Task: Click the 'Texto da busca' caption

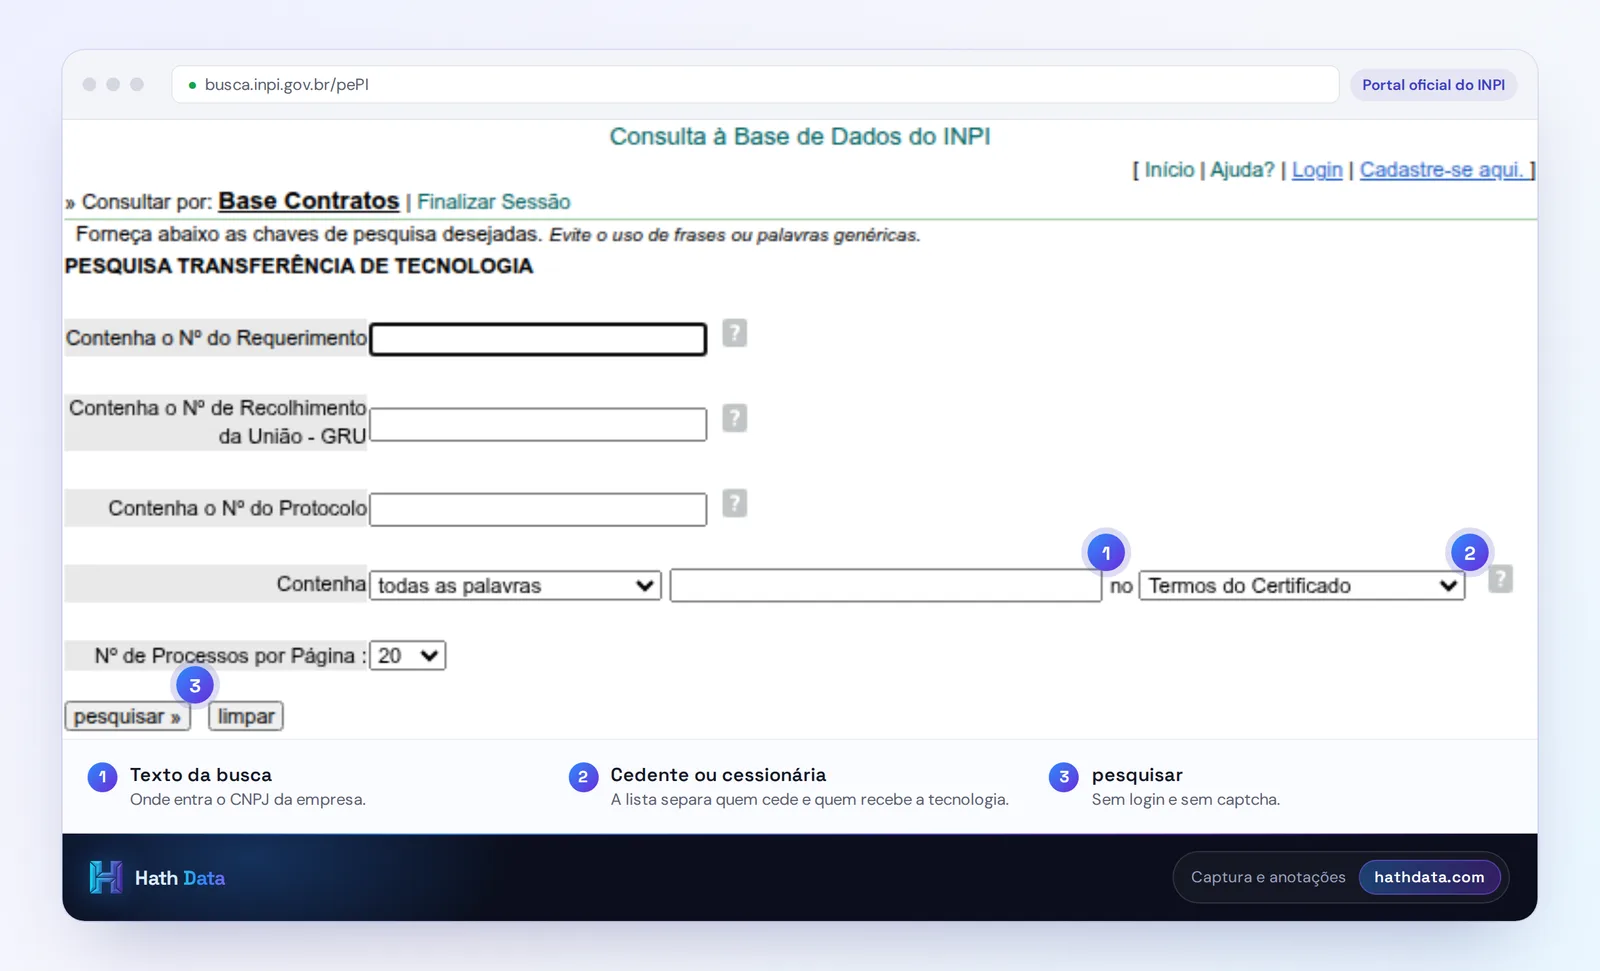Action: pyautogui.click(x=201, y=775)
